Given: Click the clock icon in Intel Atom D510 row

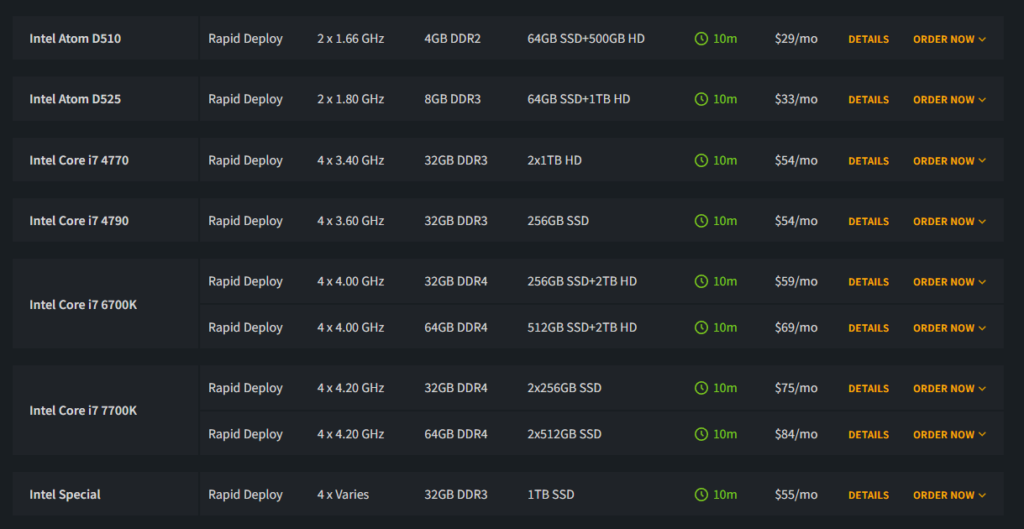Looking at the screenshot, I should coord(701,39).
